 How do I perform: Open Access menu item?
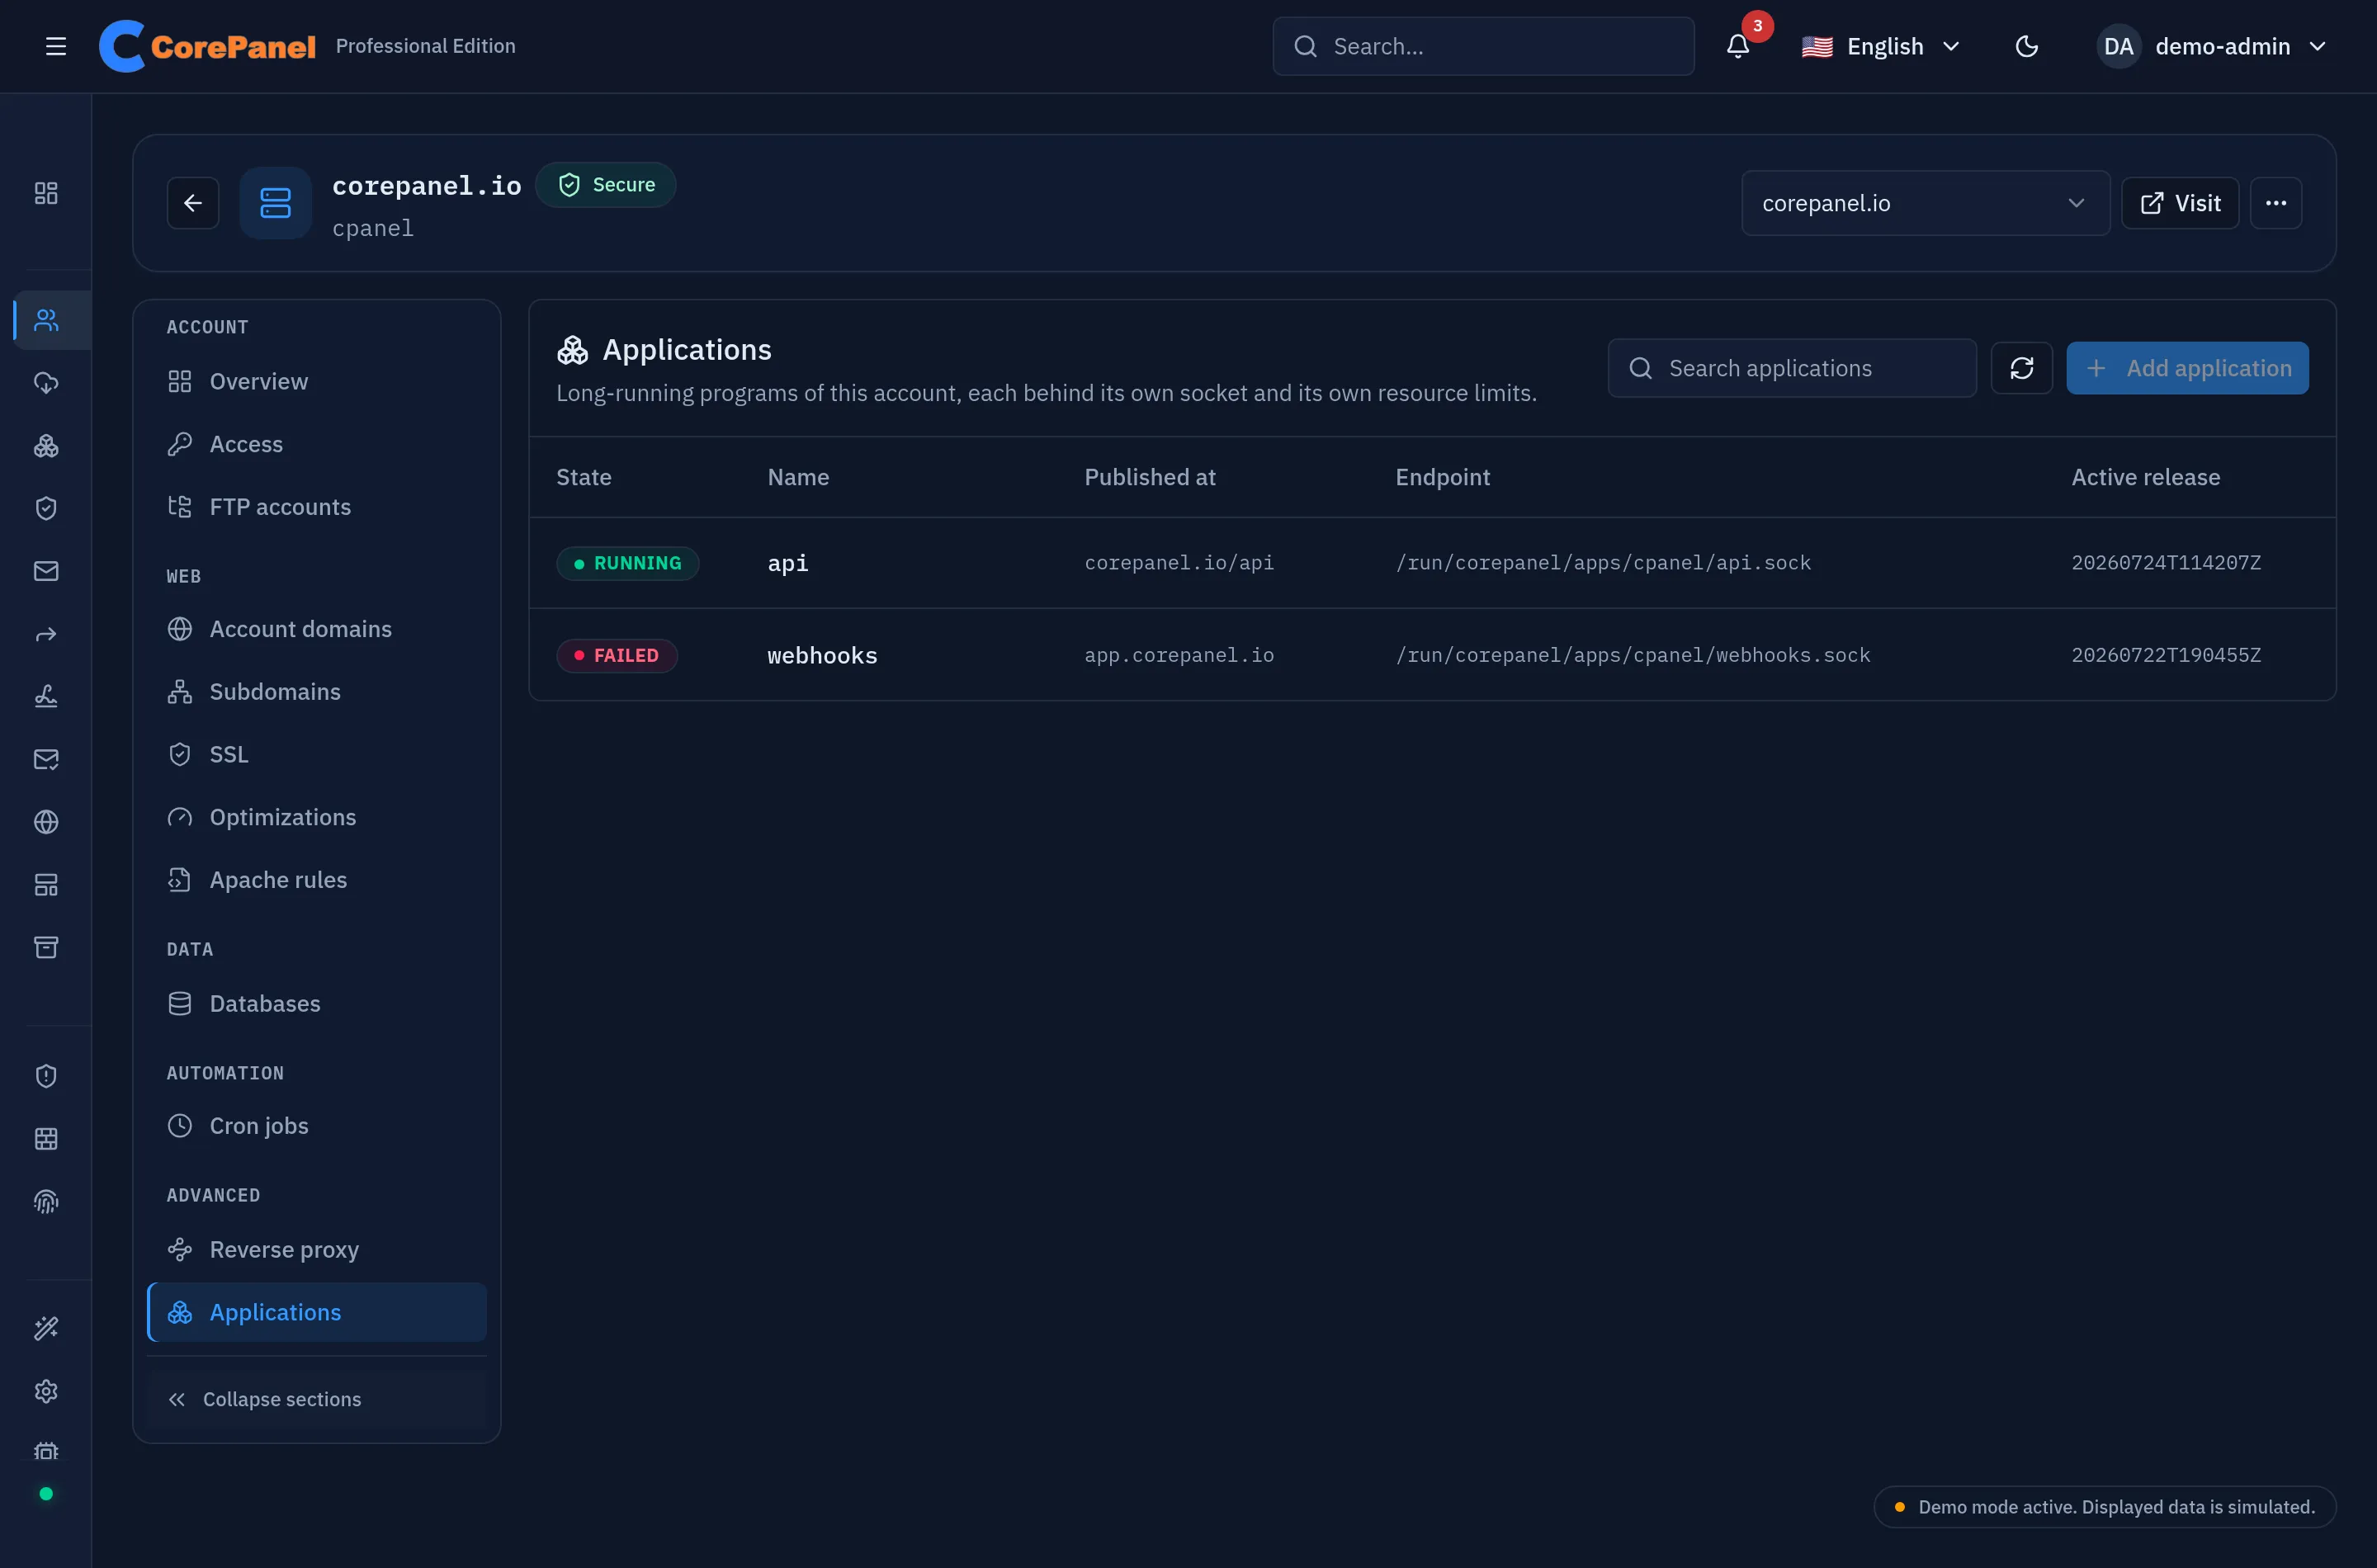coord(316,444)
